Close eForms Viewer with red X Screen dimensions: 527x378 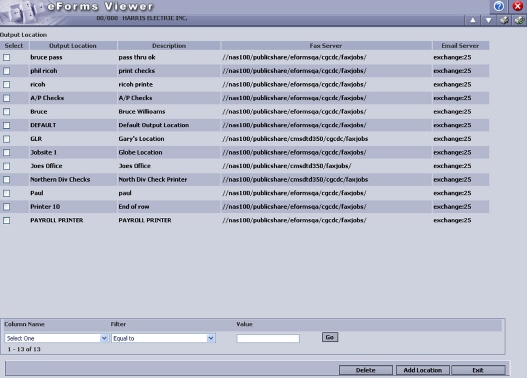coord(518,6)
